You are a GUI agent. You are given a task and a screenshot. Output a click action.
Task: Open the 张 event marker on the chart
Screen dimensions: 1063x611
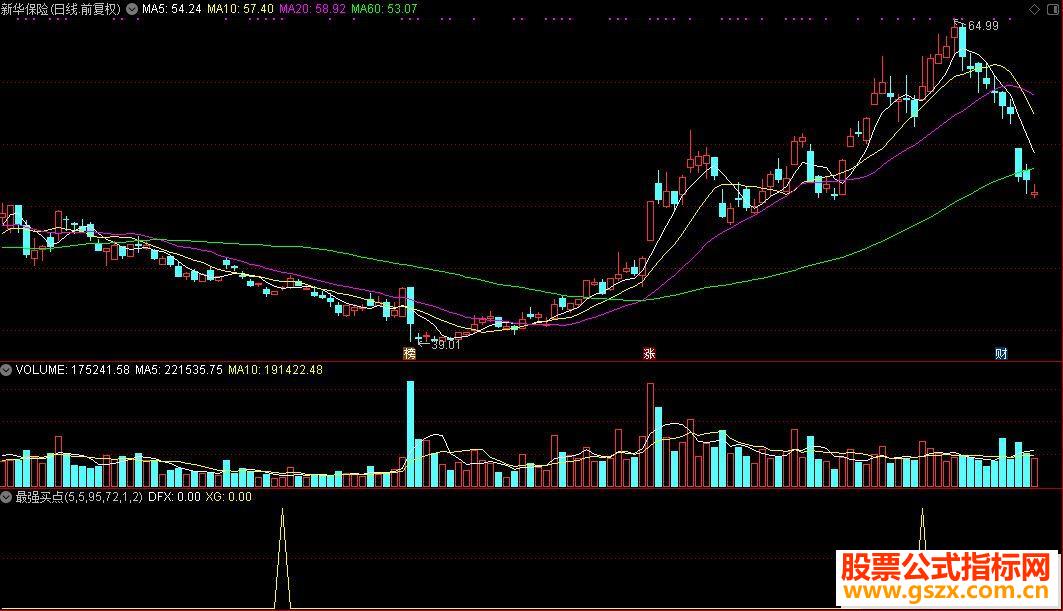tap(649, 353)
